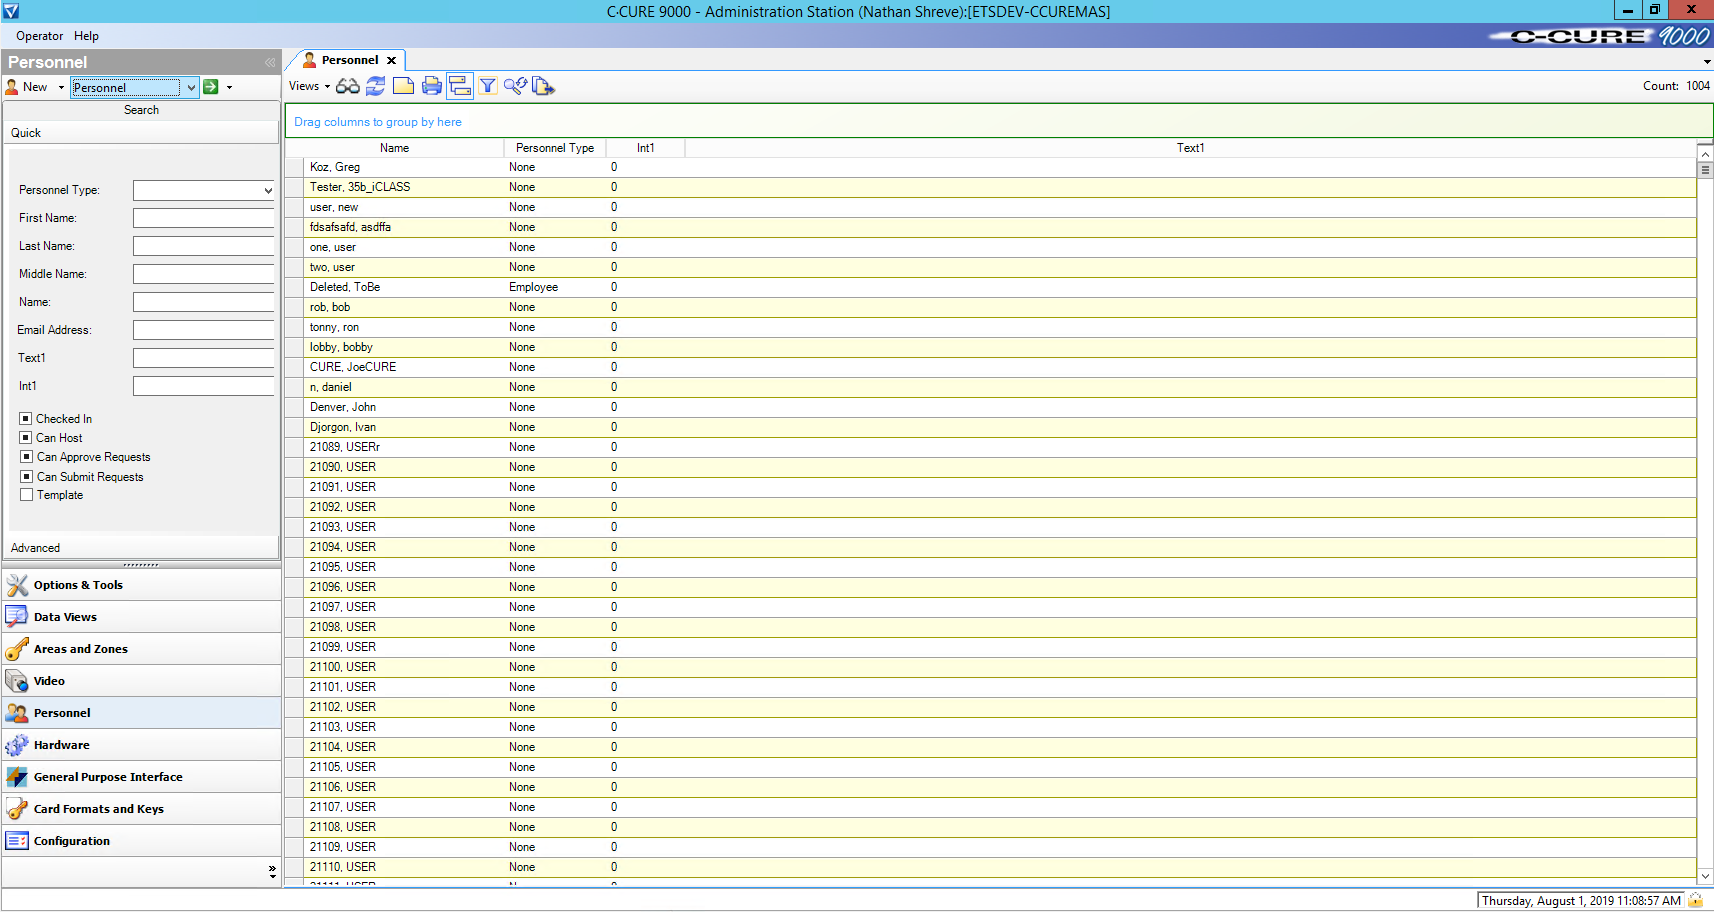1714x912 pixels.
Task: Export records using the export icon
Action: (x=543, y=86)
